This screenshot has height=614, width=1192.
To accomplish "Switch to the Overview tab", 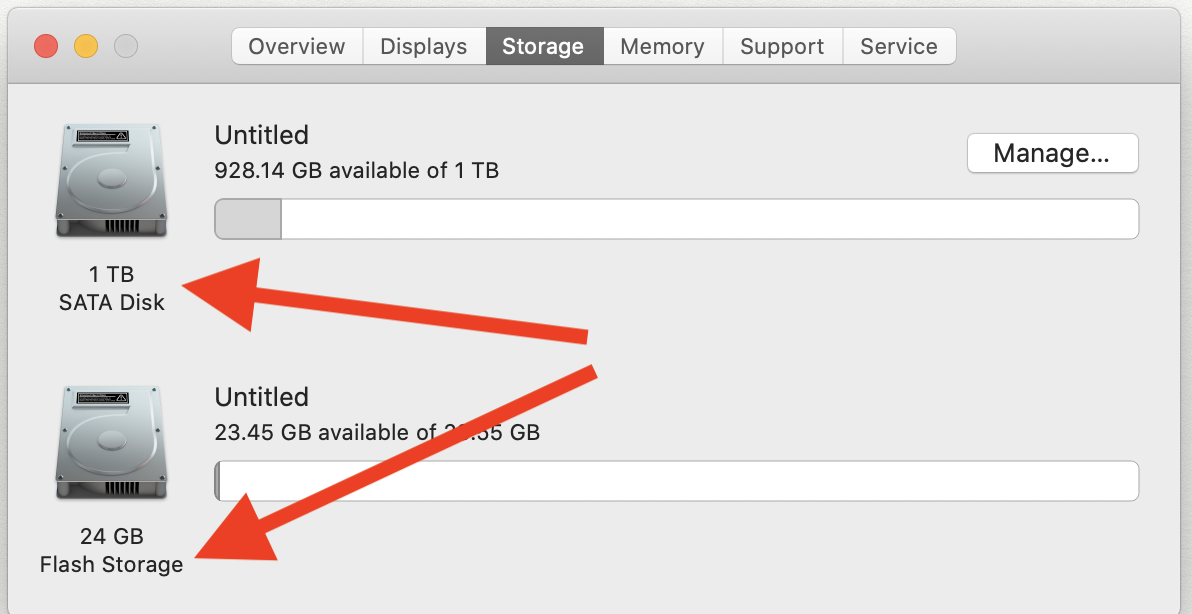I will pos(297,46).
